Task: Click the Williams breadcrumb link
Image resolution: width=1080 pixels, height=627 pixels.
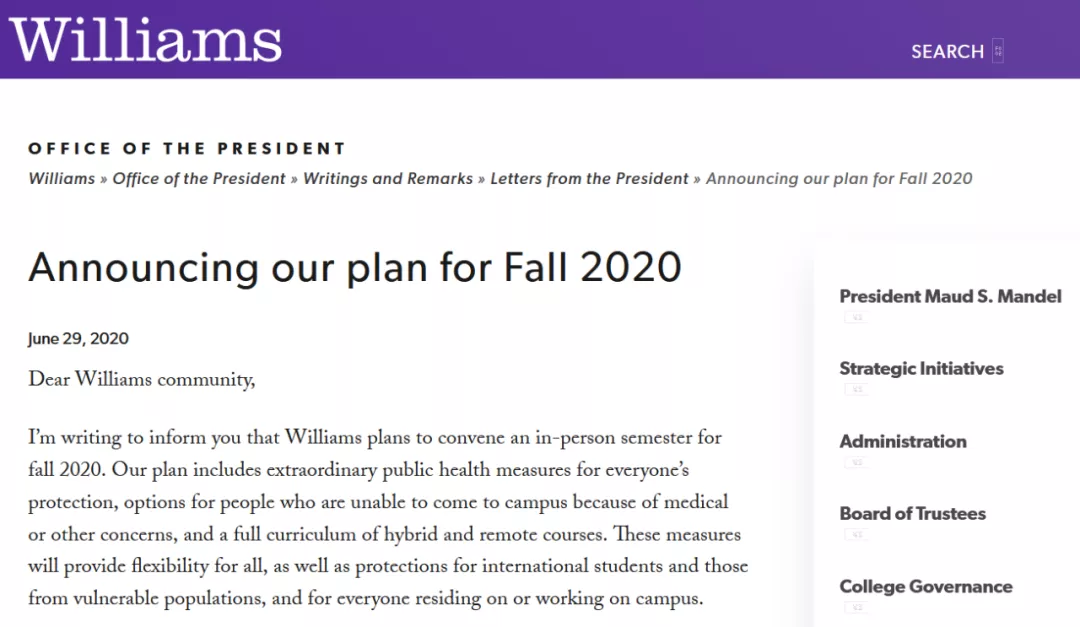Action: pos(61,179)
